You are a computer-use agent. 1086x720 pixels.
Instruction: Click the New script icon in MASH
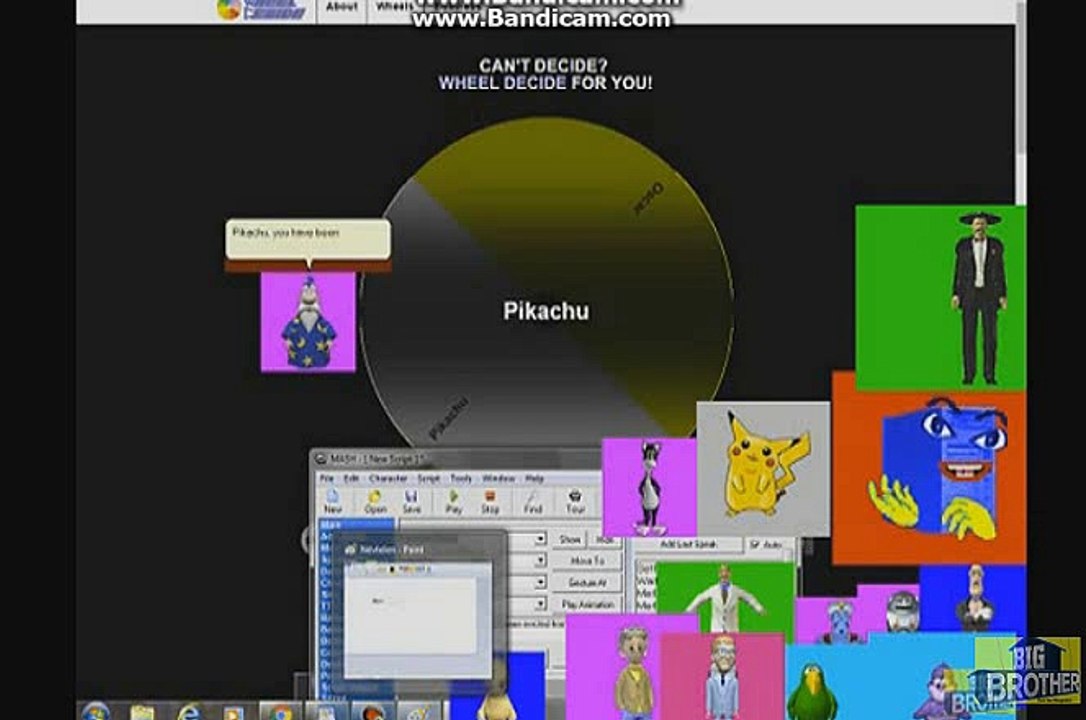[332, 501]
